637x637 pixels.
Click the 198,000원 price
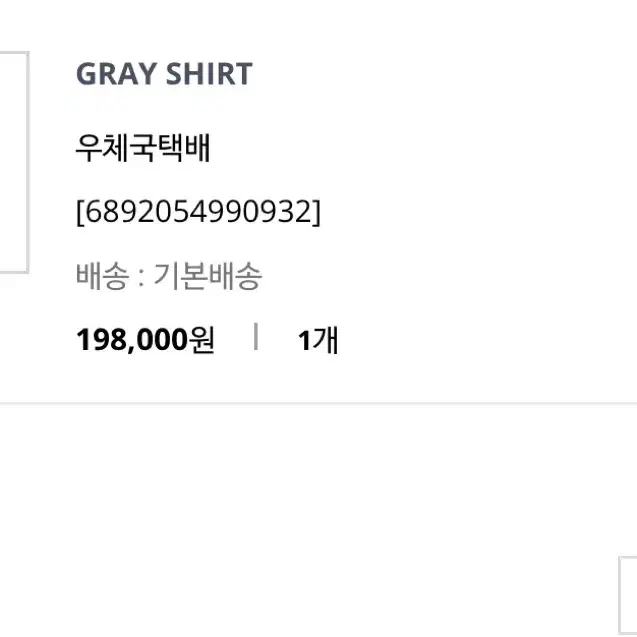point(145,340)
